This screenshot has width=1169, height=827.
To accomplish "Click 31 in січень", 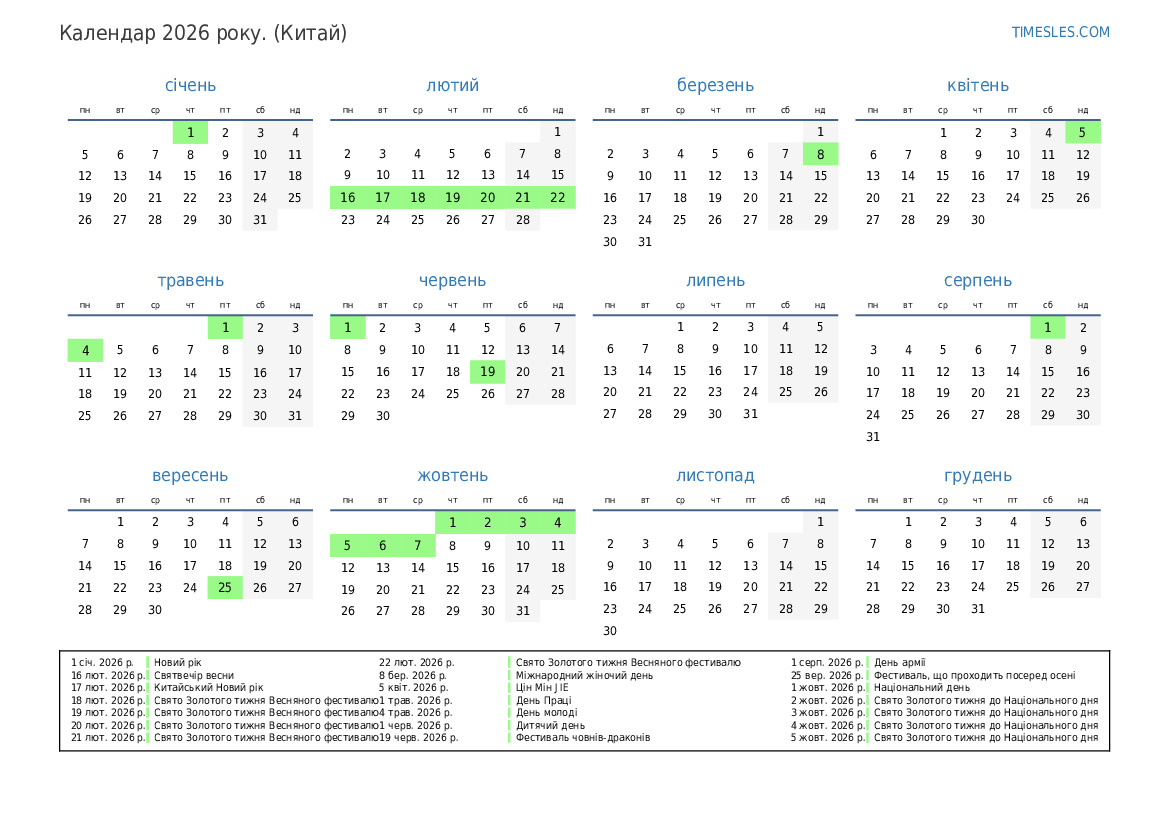I will (259, 220).
